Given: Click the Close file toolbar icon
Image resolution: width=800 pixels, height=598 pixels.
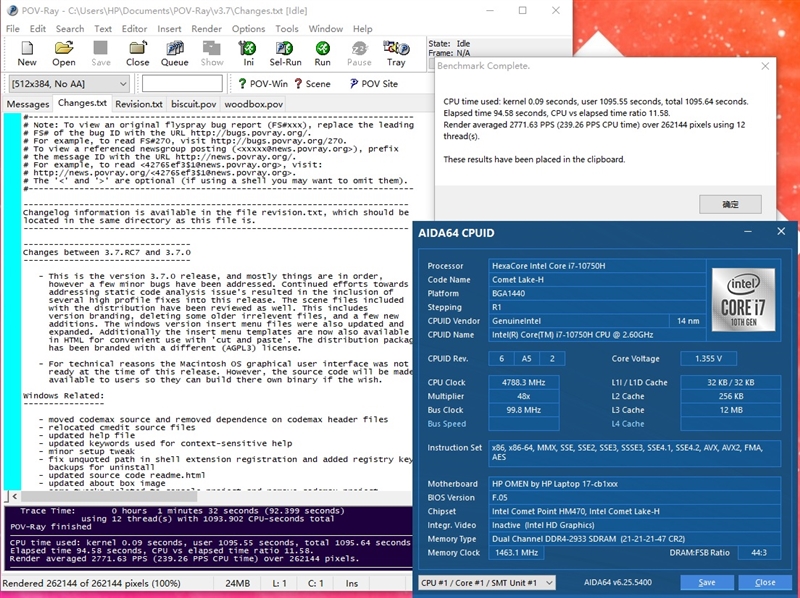Looking at the screenshot, I should click(x=137, y=53).
